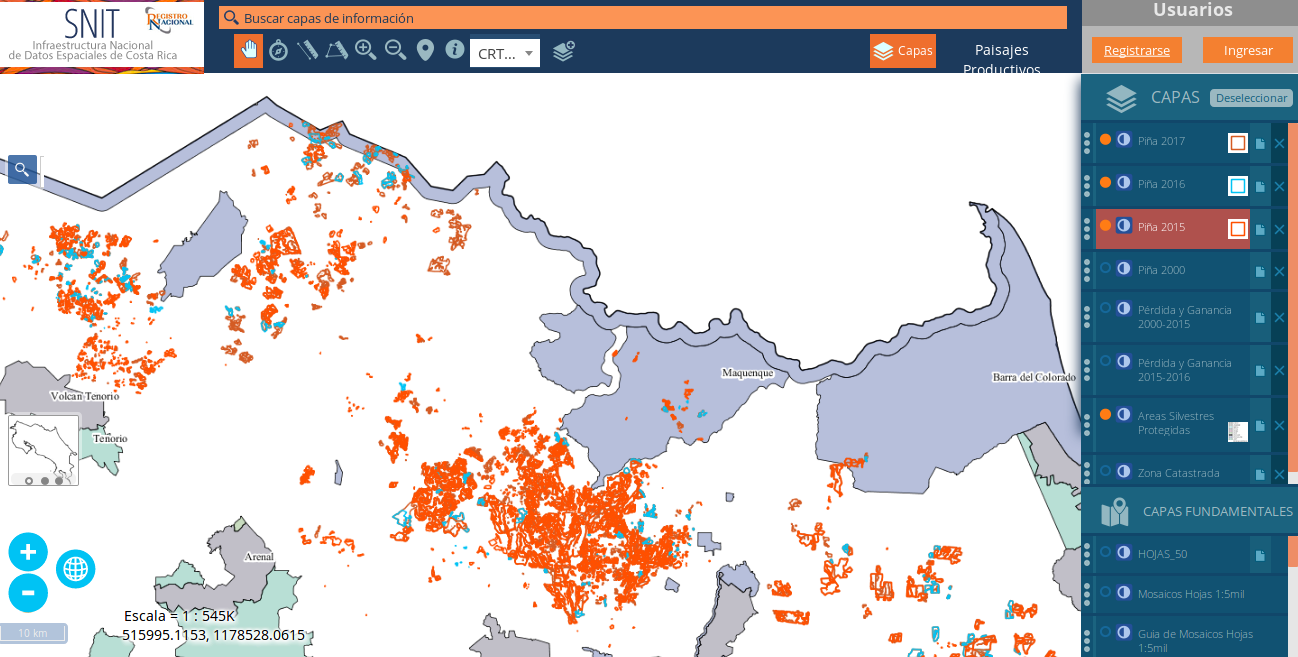This screenshot has height=657, width=1298.
Task: Click the add layers stack icon
Action: click(564, 51)
